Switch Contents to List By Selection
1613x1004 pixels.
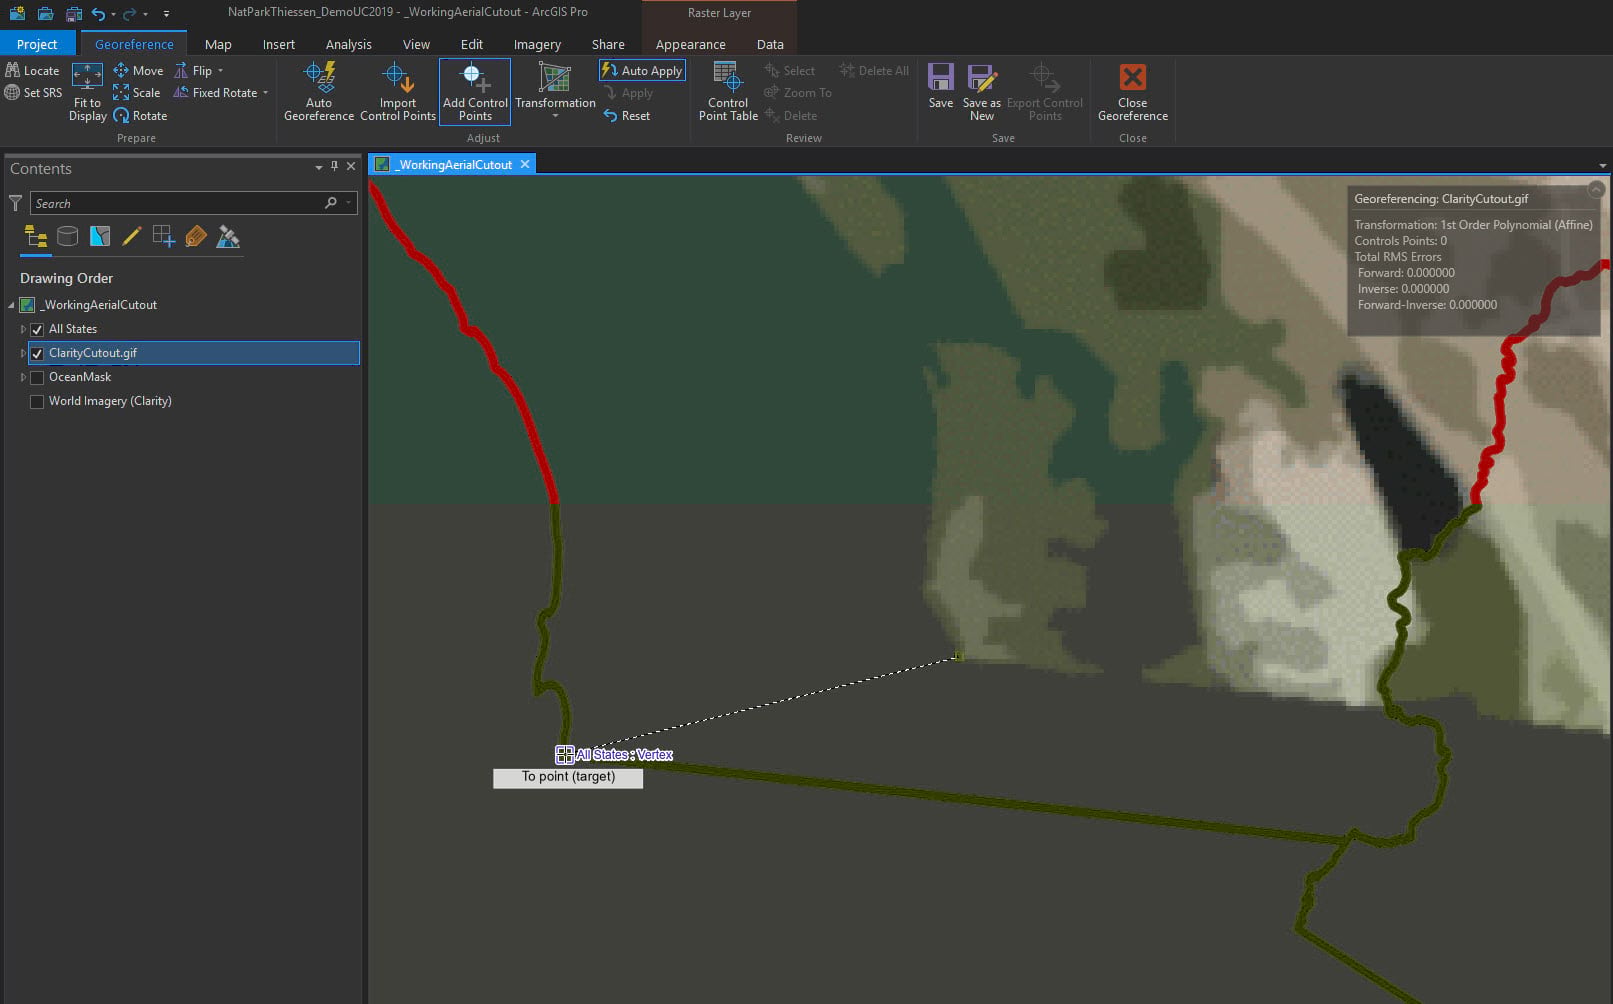pyautogui.click(x=100, y=237)
